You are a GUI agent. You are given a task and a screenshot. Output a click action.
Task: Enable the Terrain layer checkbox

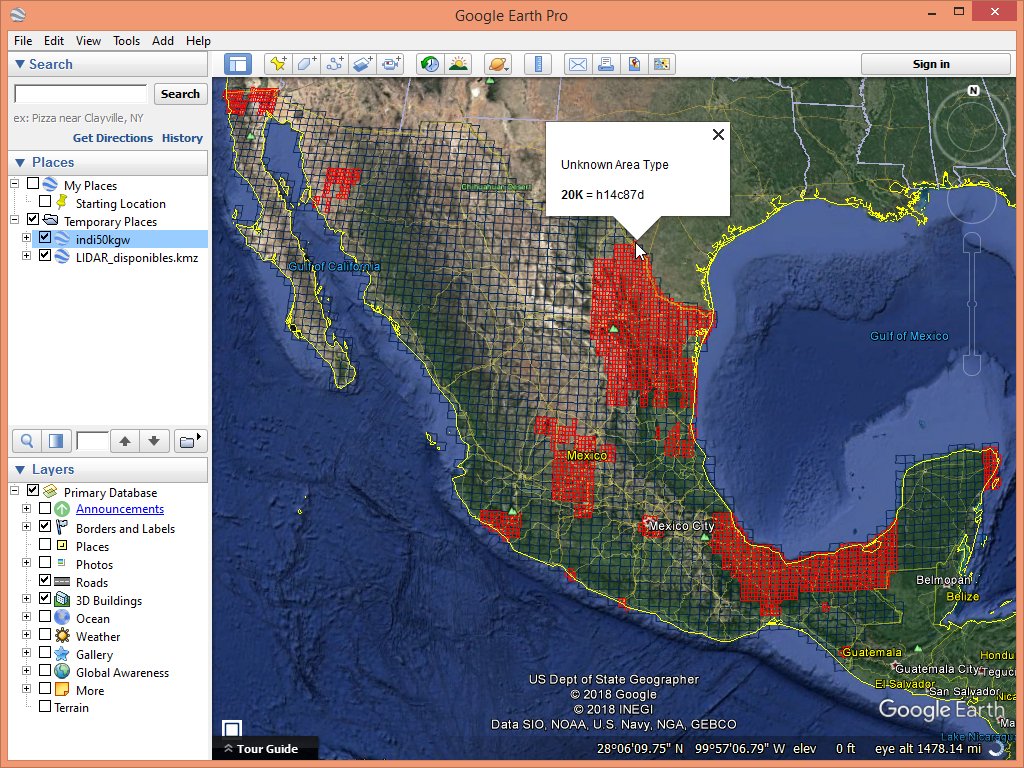45,707
